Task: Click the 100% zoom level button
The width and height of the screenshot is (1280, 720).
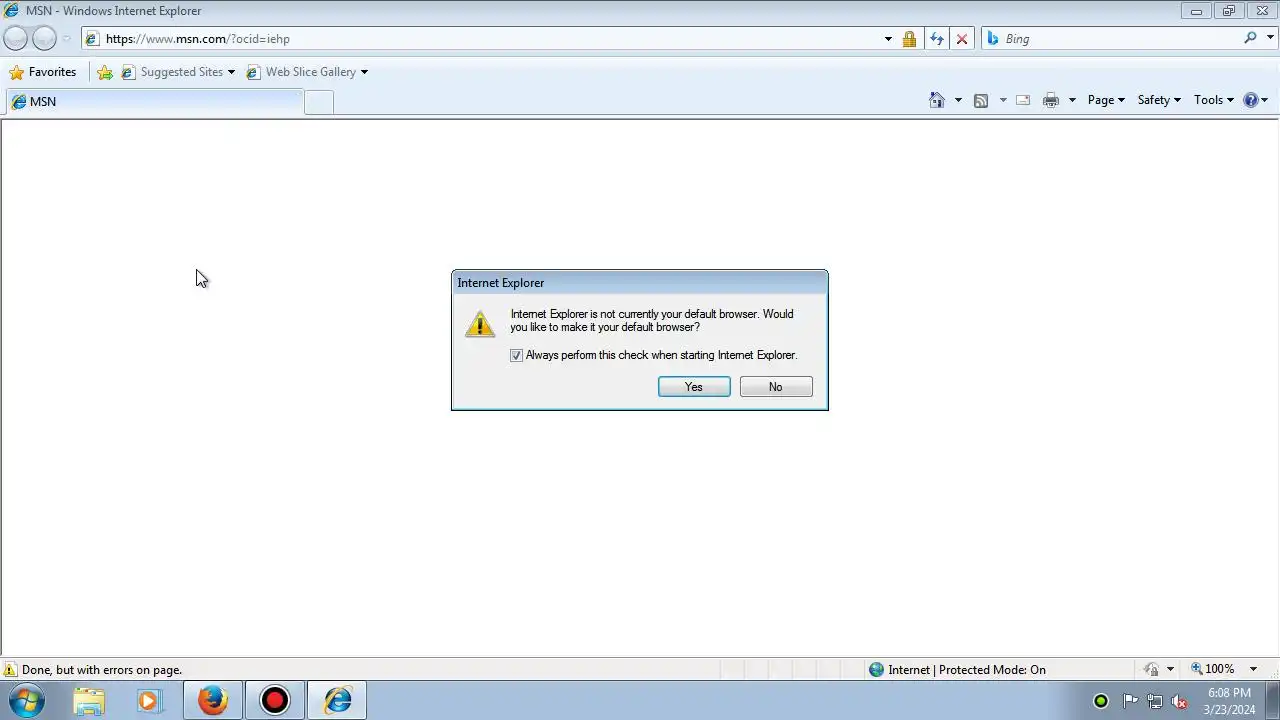Action: tap(1212, 669)
